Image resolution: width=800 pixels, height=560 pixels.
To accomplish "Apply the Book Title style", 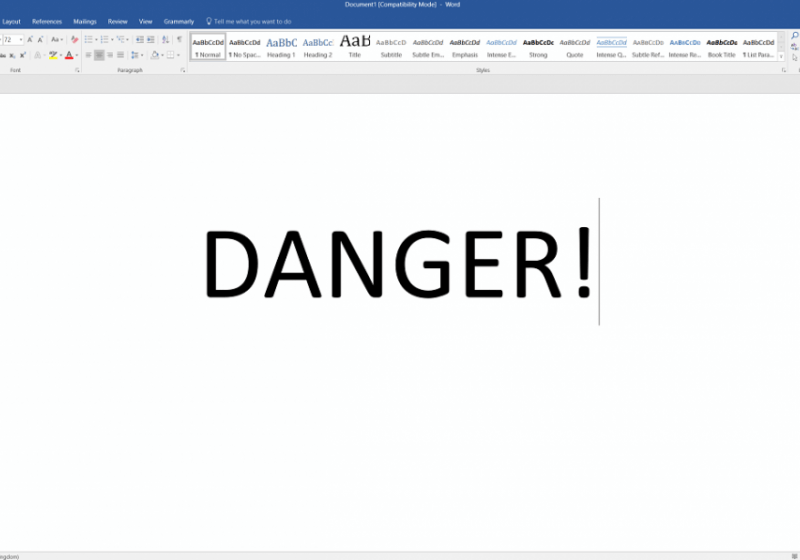I will coord(722,47).
